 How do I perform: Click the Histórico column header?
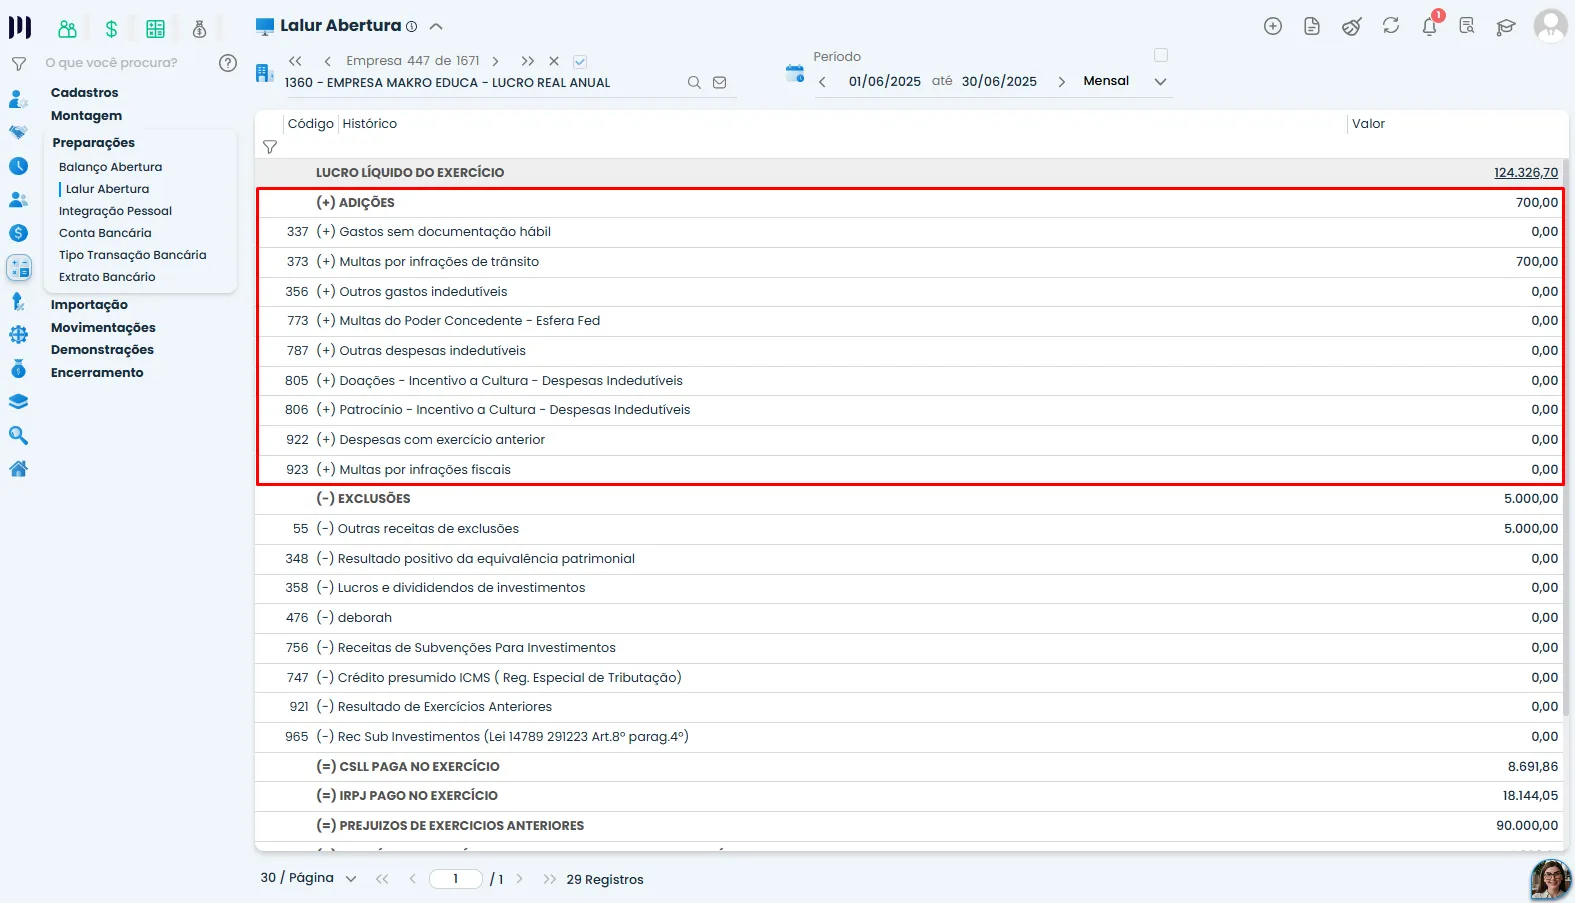[369, 124]
